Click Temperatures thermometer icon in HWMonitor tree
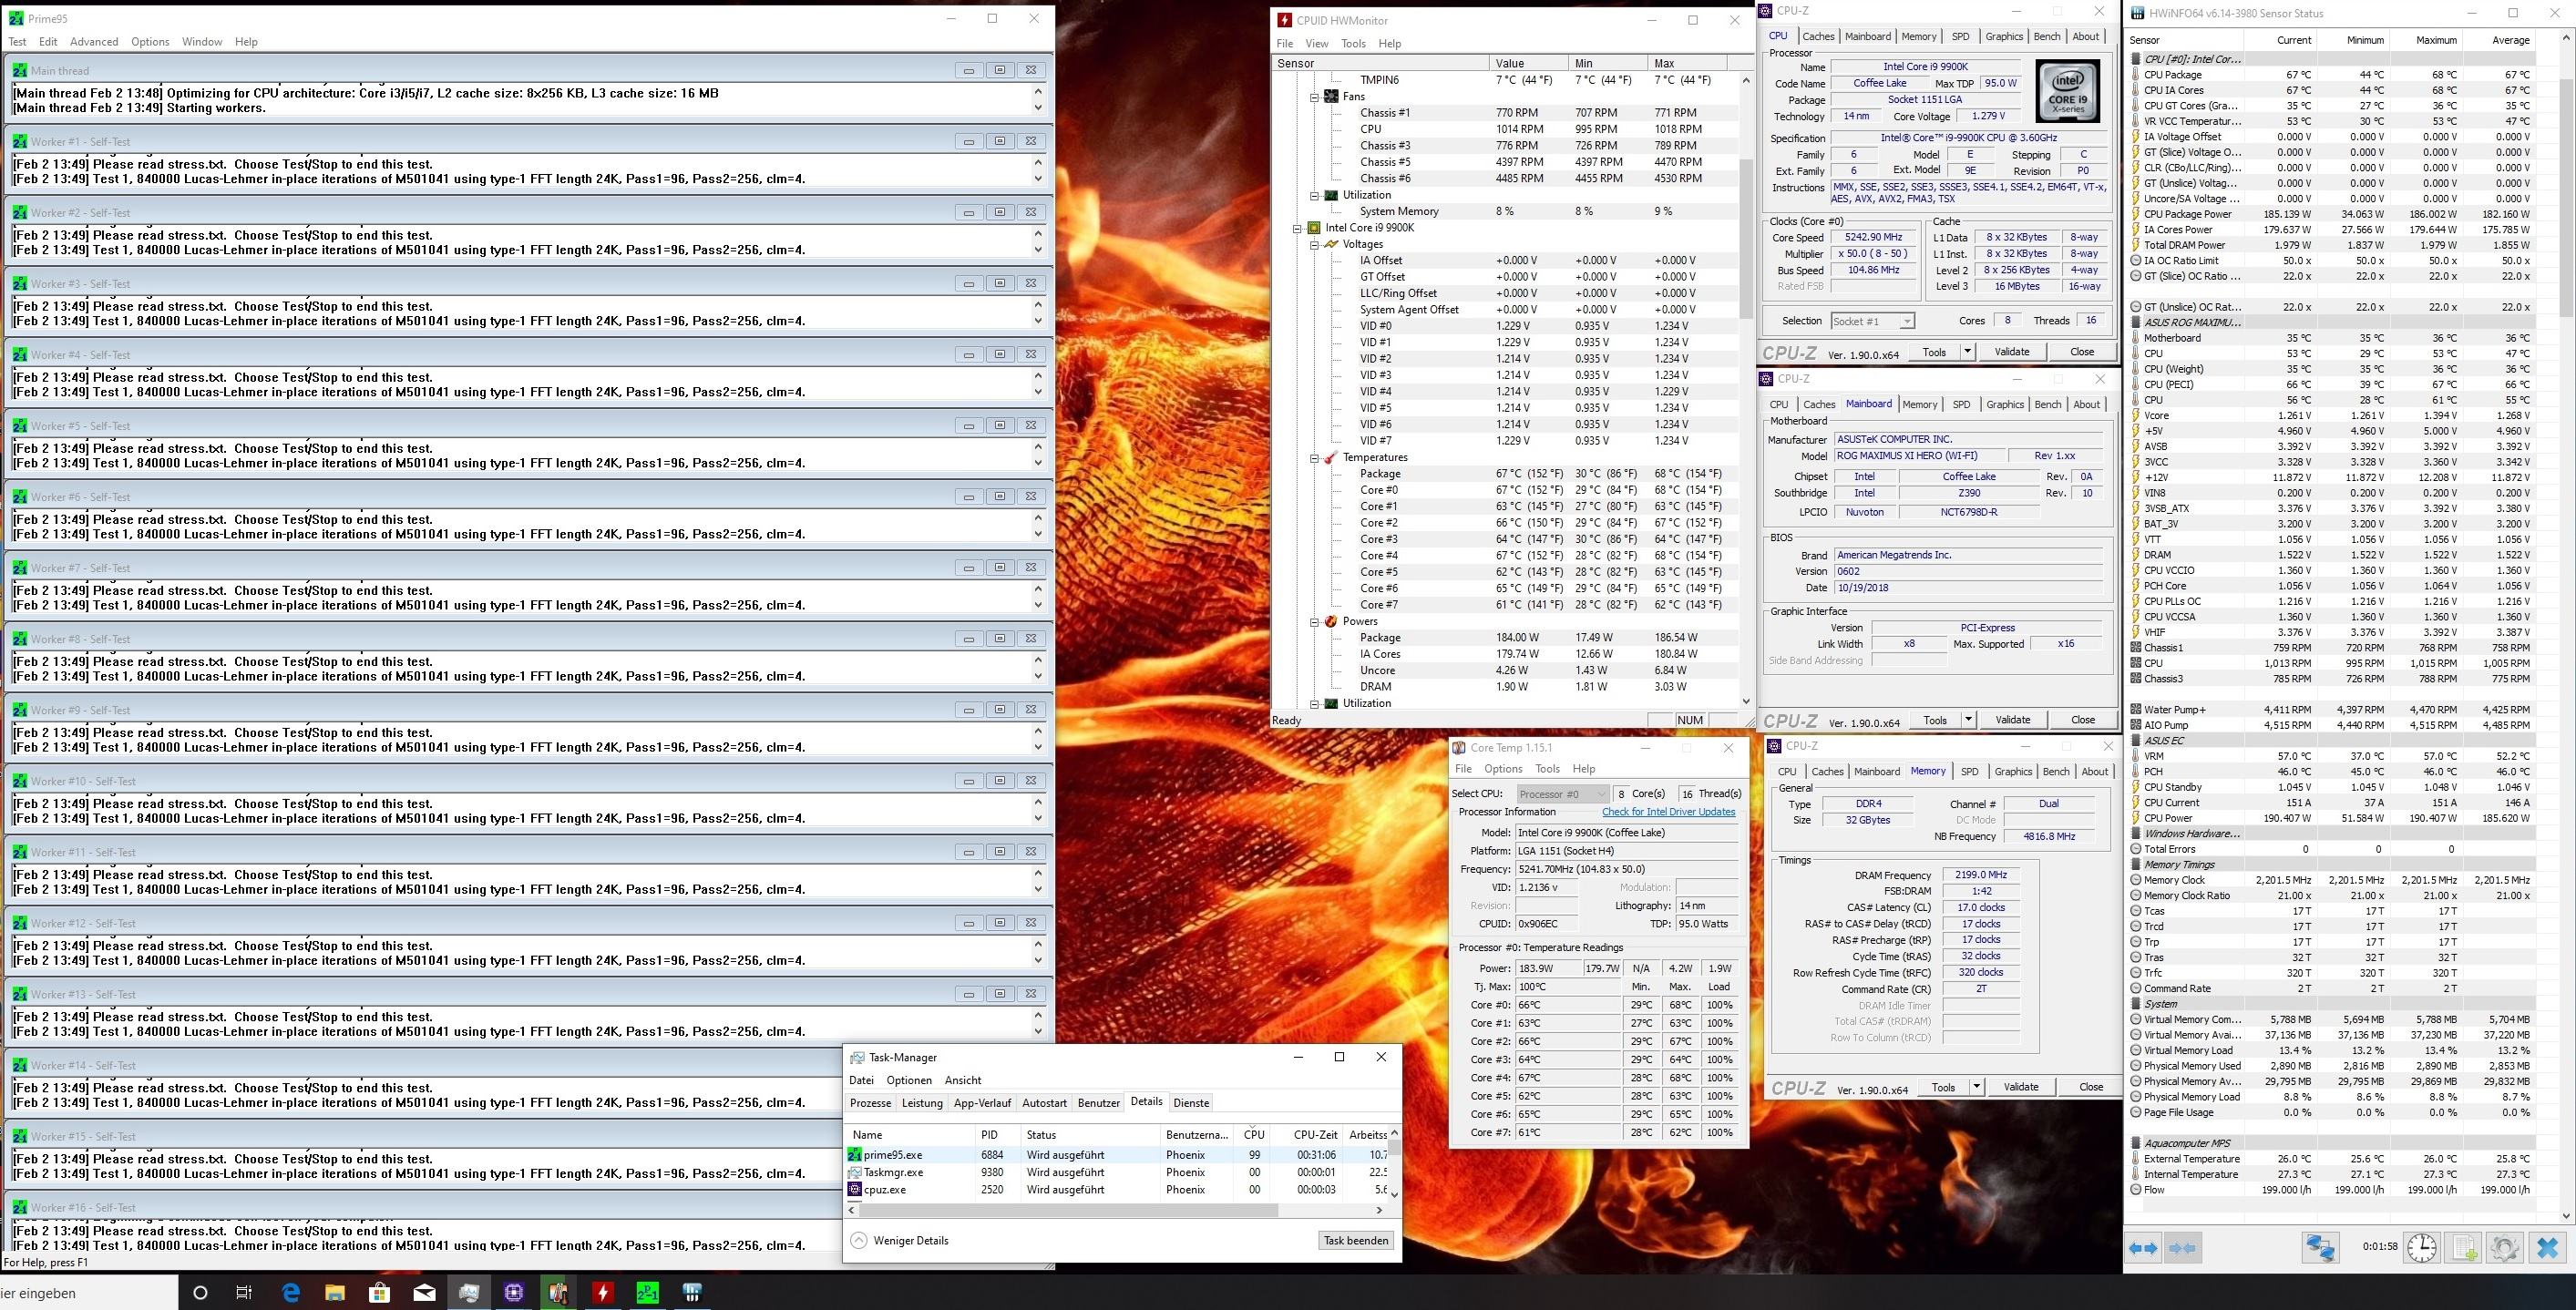Viewport: 2576px width, 1310px height. 1331,457
